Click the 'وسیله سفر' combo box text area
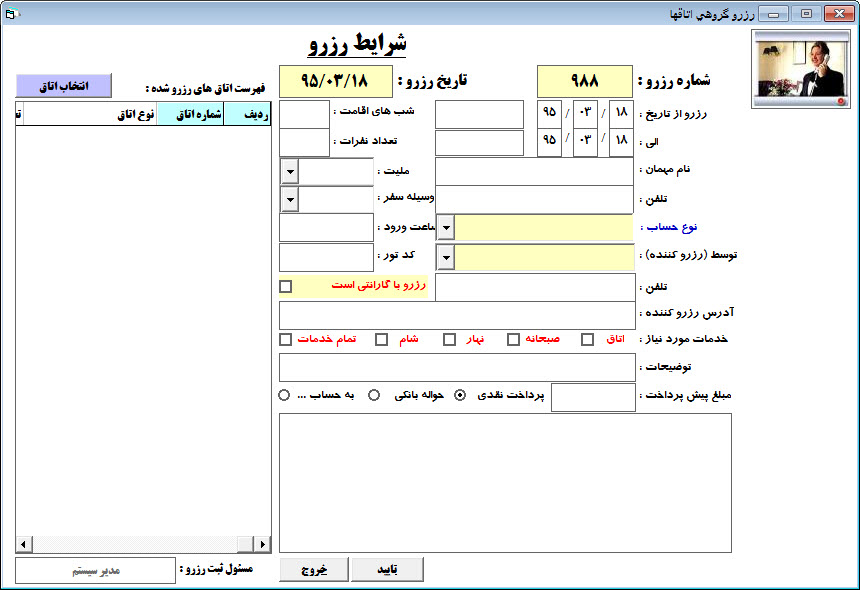860x590 pixels. 336,200
